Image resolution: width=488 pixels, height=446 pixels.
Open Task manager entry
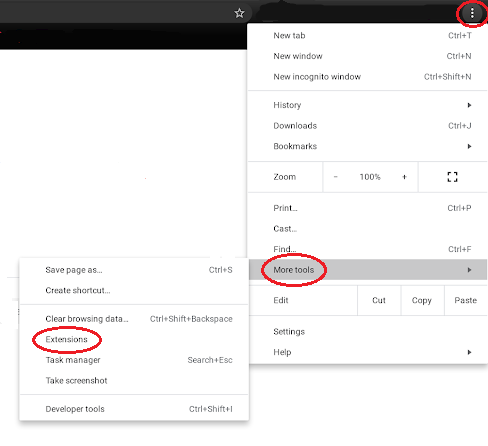click(x=134, y=360)
